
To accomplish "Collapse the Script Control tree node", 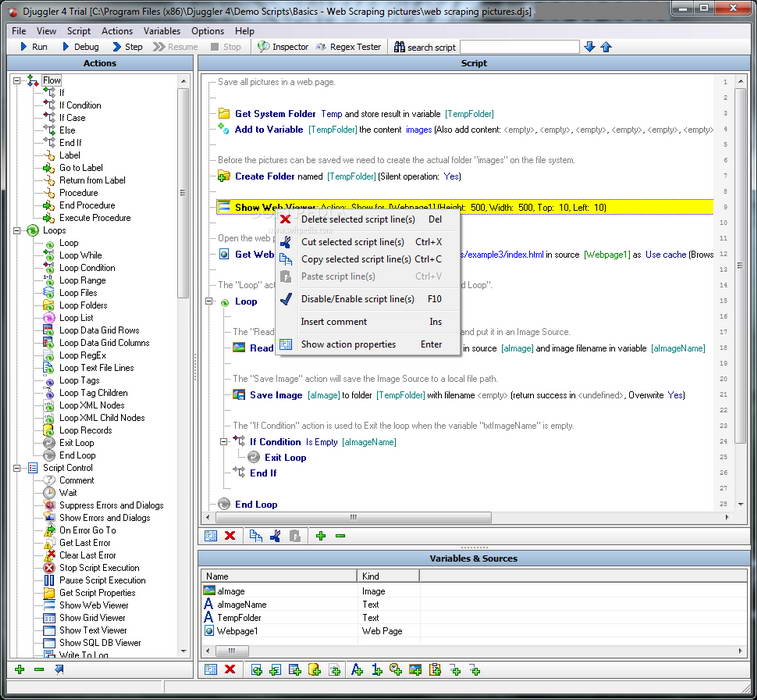I will [17, 468].
